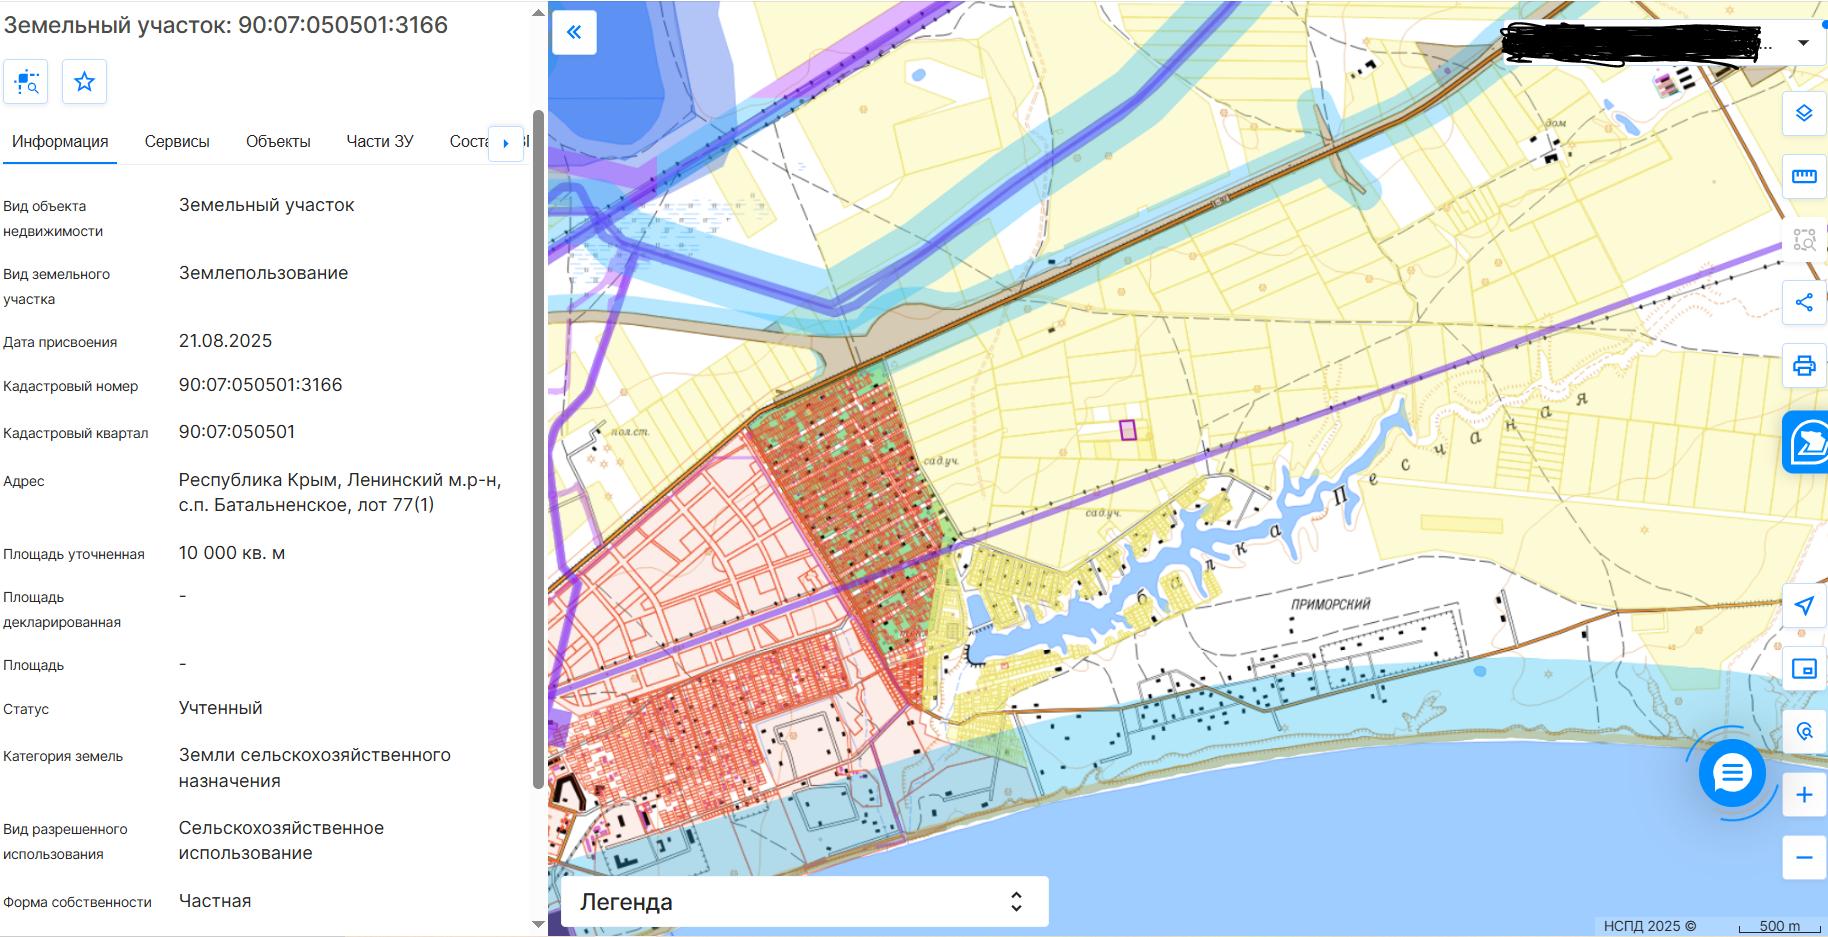Click the highlighted purple parcel on map
Image resolution: width=1828 pixels, height=937 pixels.
coord(1128,430)
